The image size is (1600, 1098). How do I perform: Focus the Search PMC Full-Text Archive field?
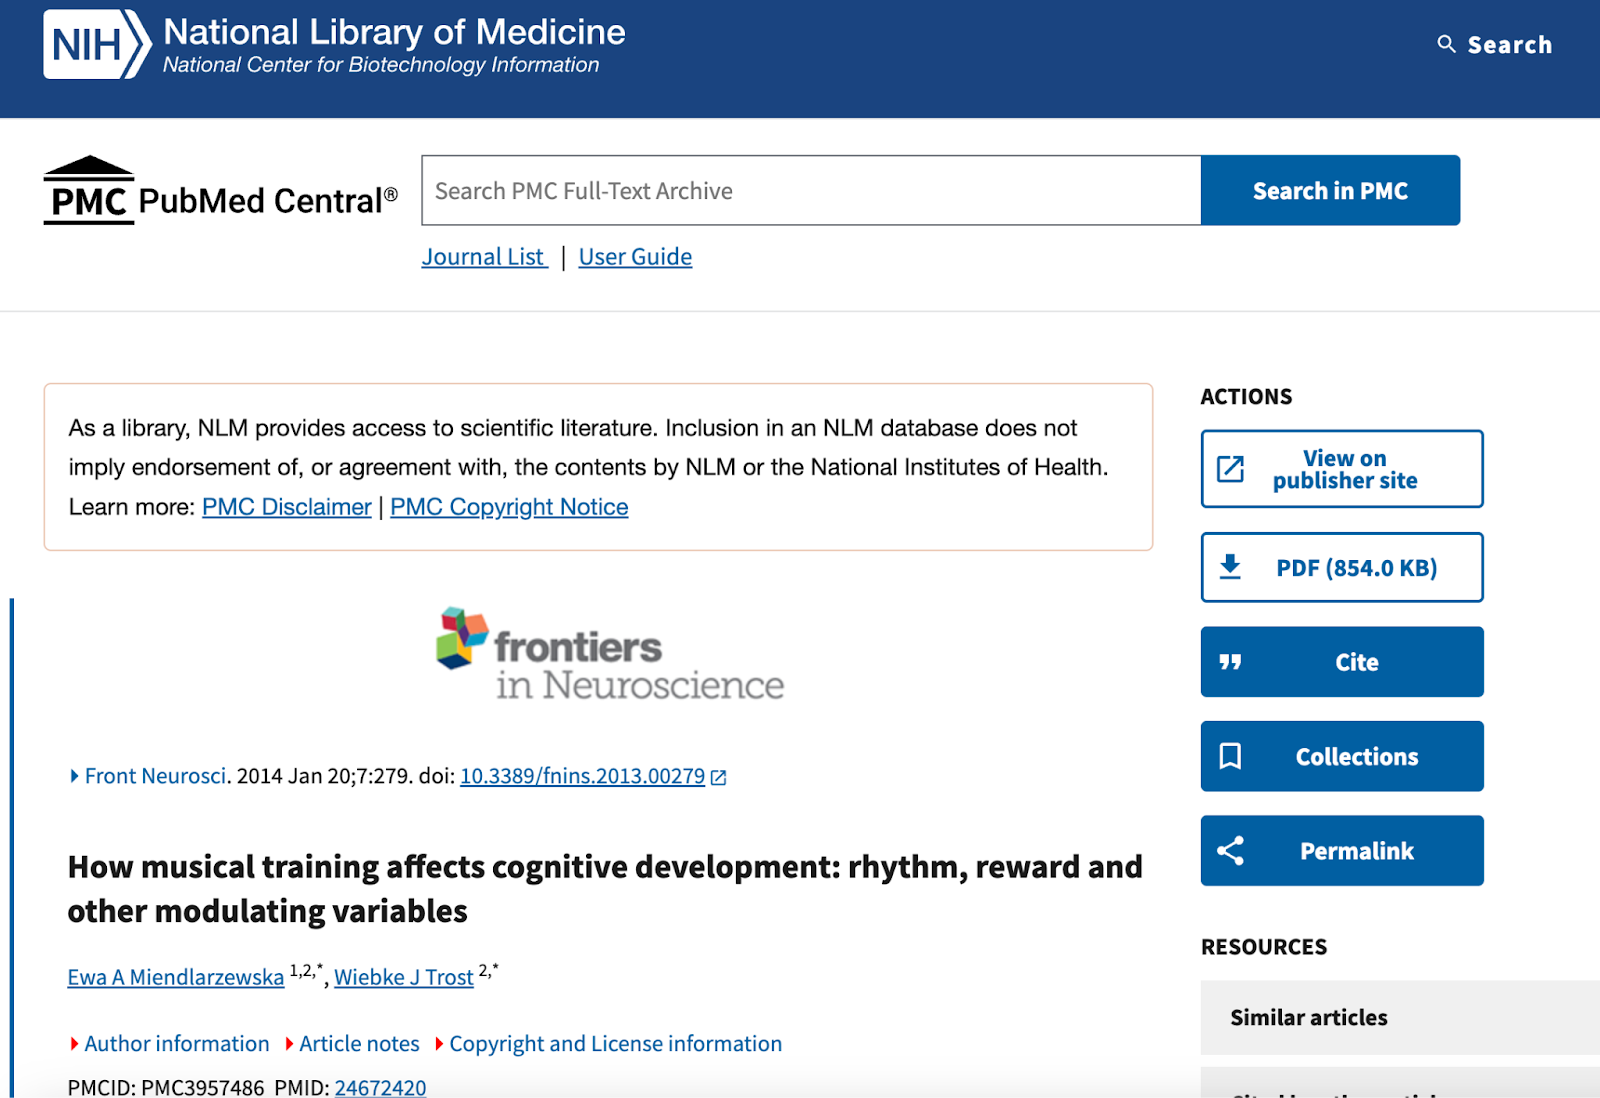pos(810,191)
